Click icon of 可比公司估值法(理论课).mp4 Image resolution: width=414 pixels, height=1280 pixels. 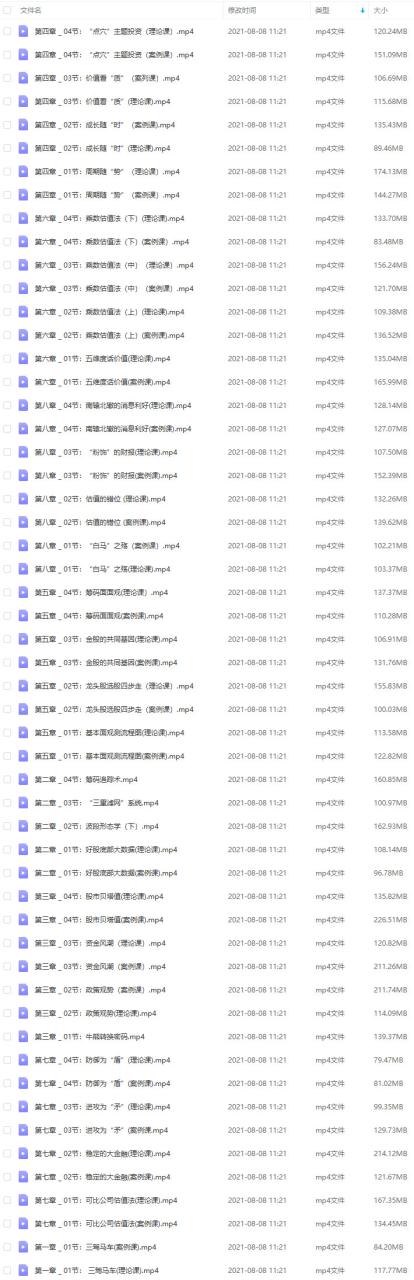pyautogui.click(x=23, y=1199)
